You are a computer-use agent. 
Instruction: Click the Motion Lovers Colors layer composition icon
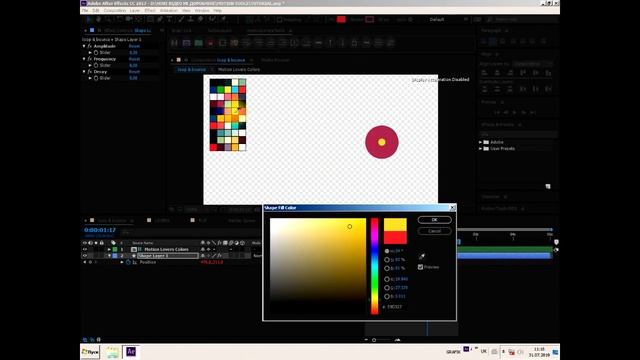[x=134, y=249]
